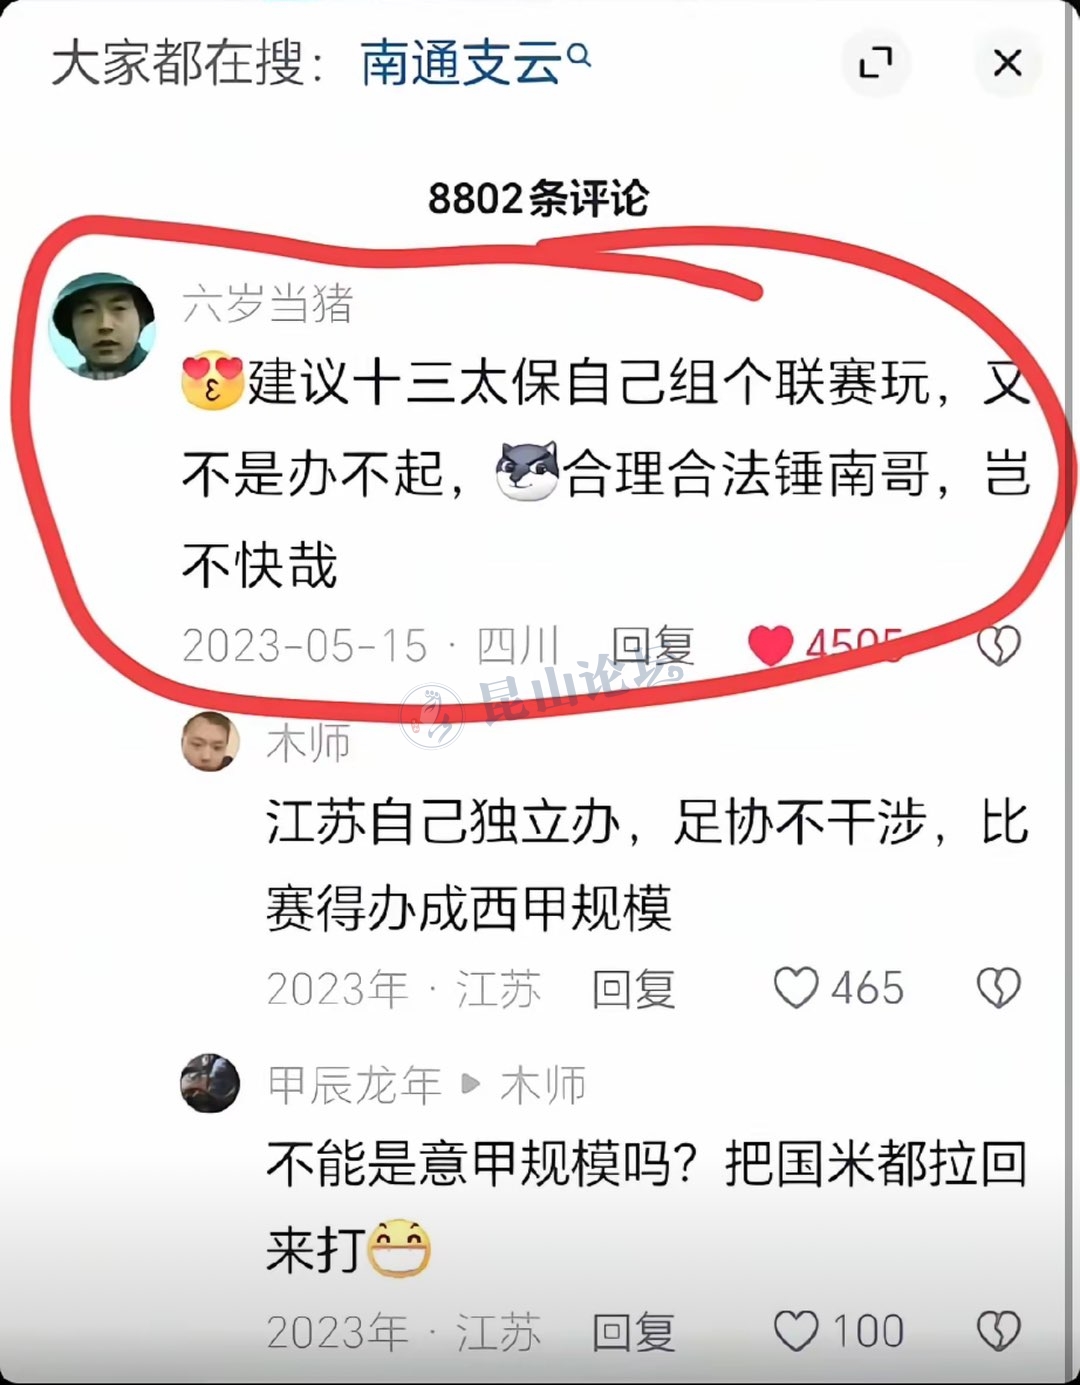
Task: Dislike 六岁当猪's comment with broken heart
Action: (998, 646)
